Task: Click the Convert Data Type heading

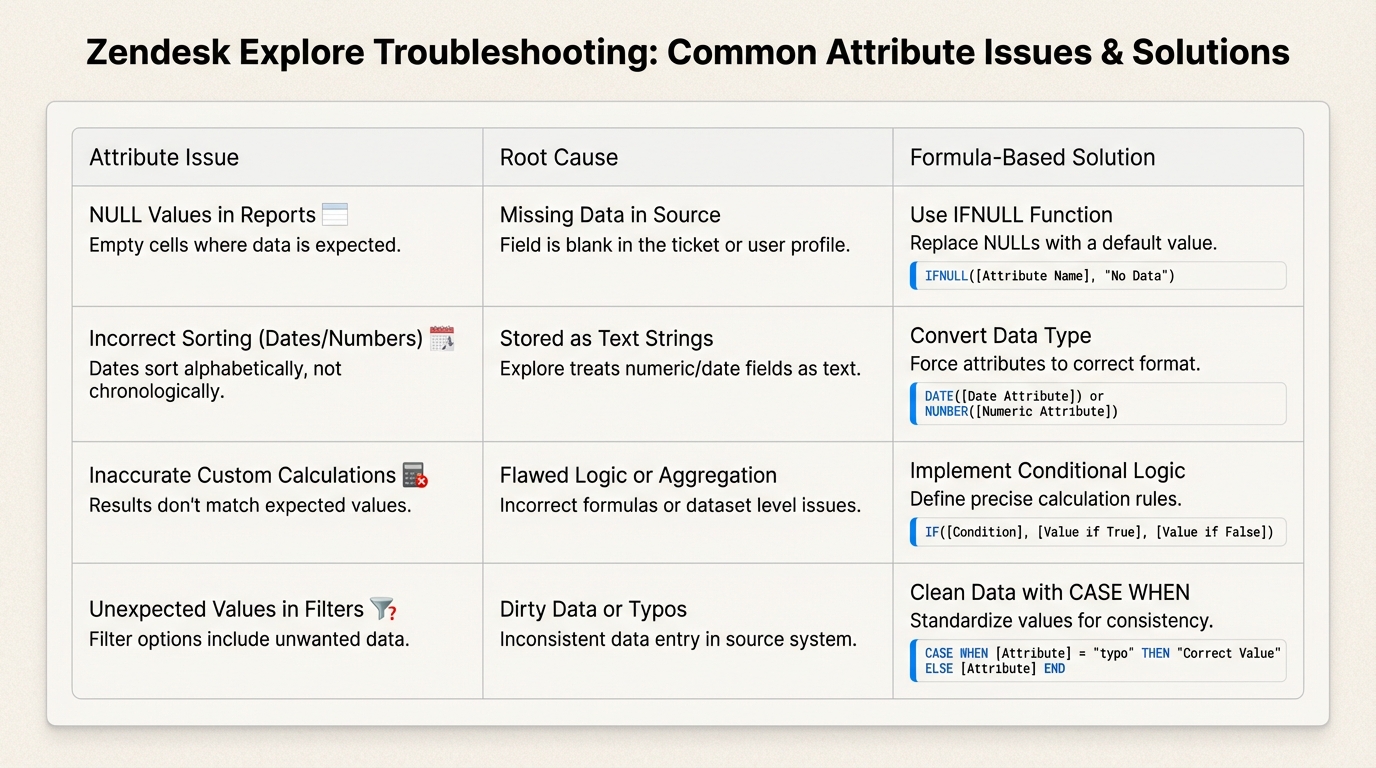Action: (1000, 336)
